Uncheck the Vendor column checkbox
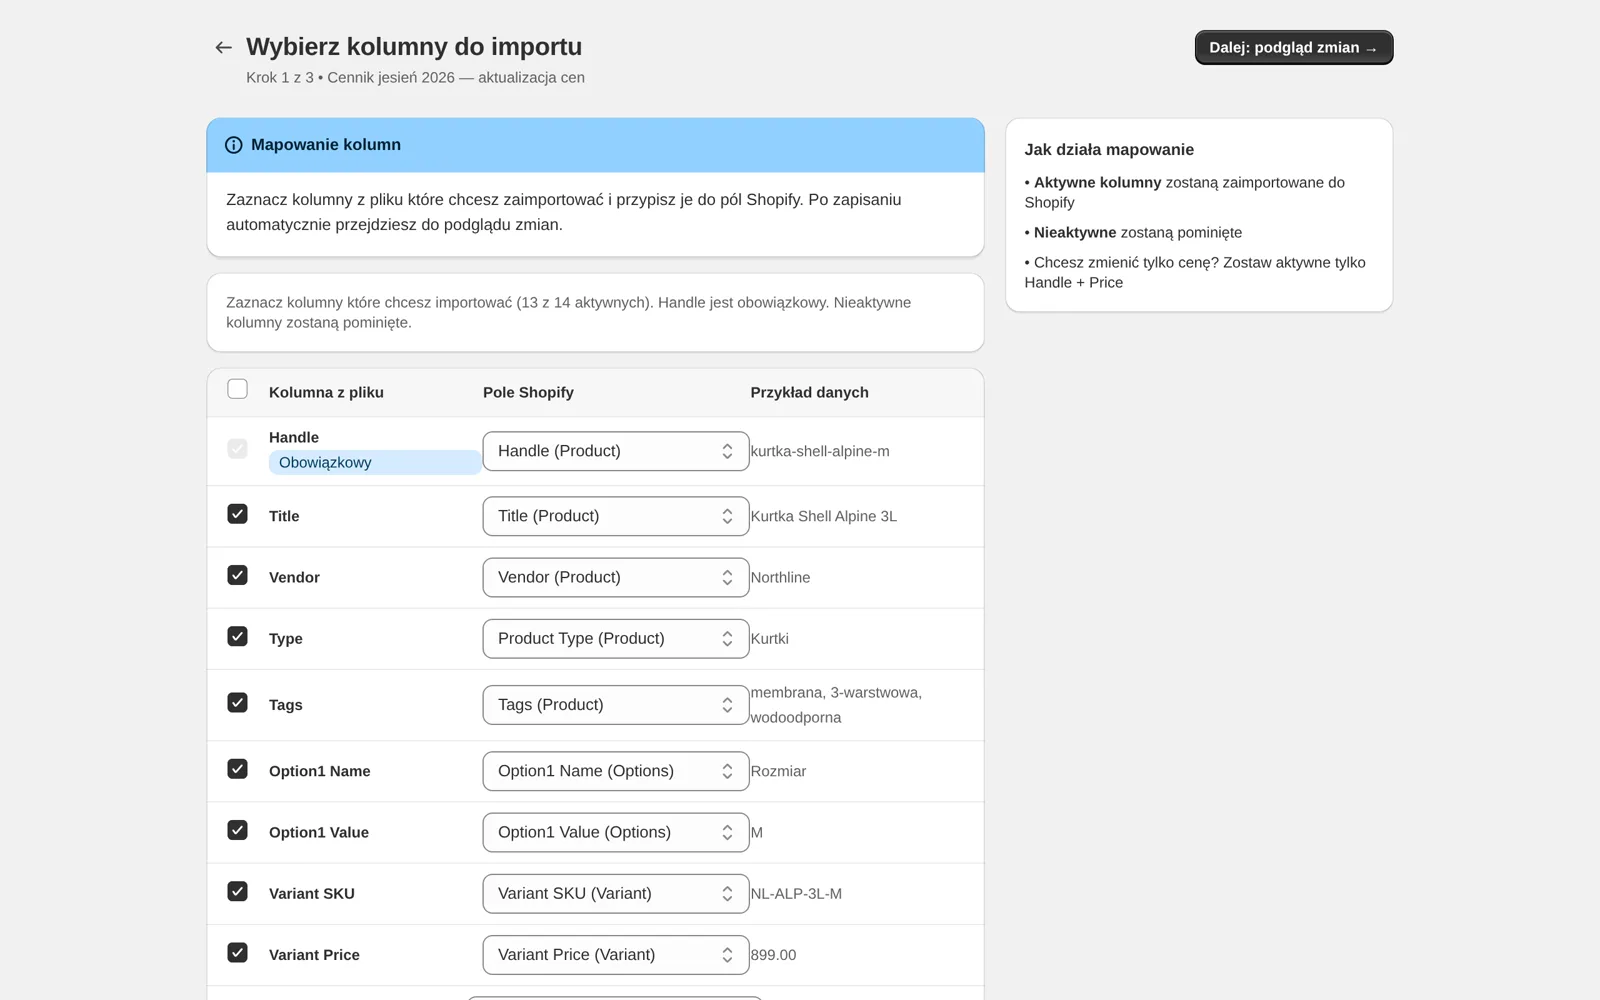 pyautogui.click(x=237, y=575)
